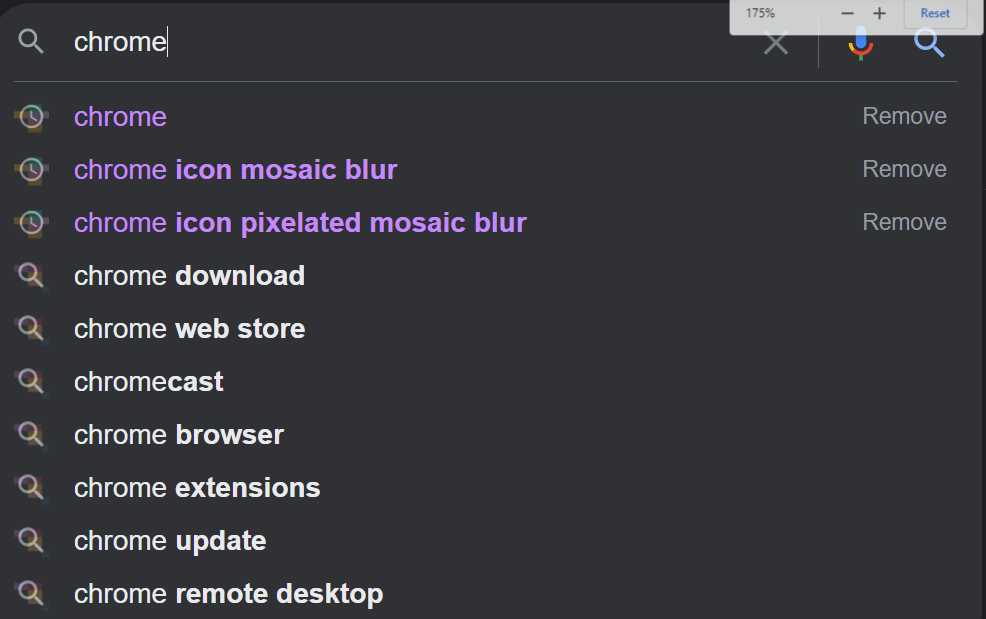Zoom in with the plus button
This screenshot has height=619, width=986.
pyautogui.click(x=879, y=13)
